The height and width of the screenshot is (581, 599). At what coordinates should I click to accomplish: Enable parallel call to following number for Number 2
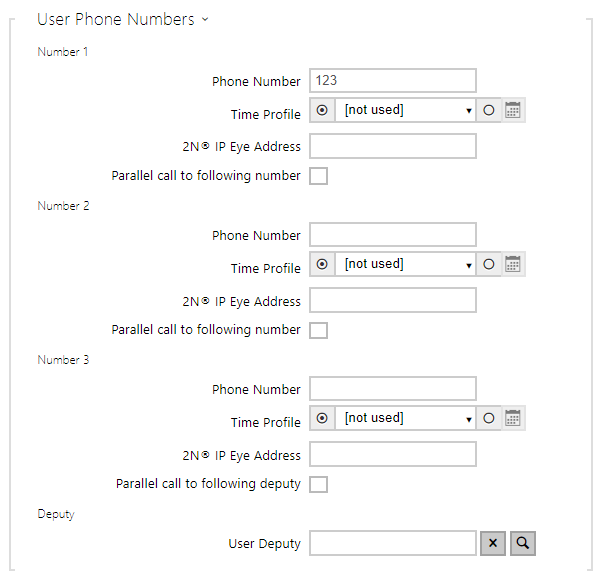[x=319, y=330]
